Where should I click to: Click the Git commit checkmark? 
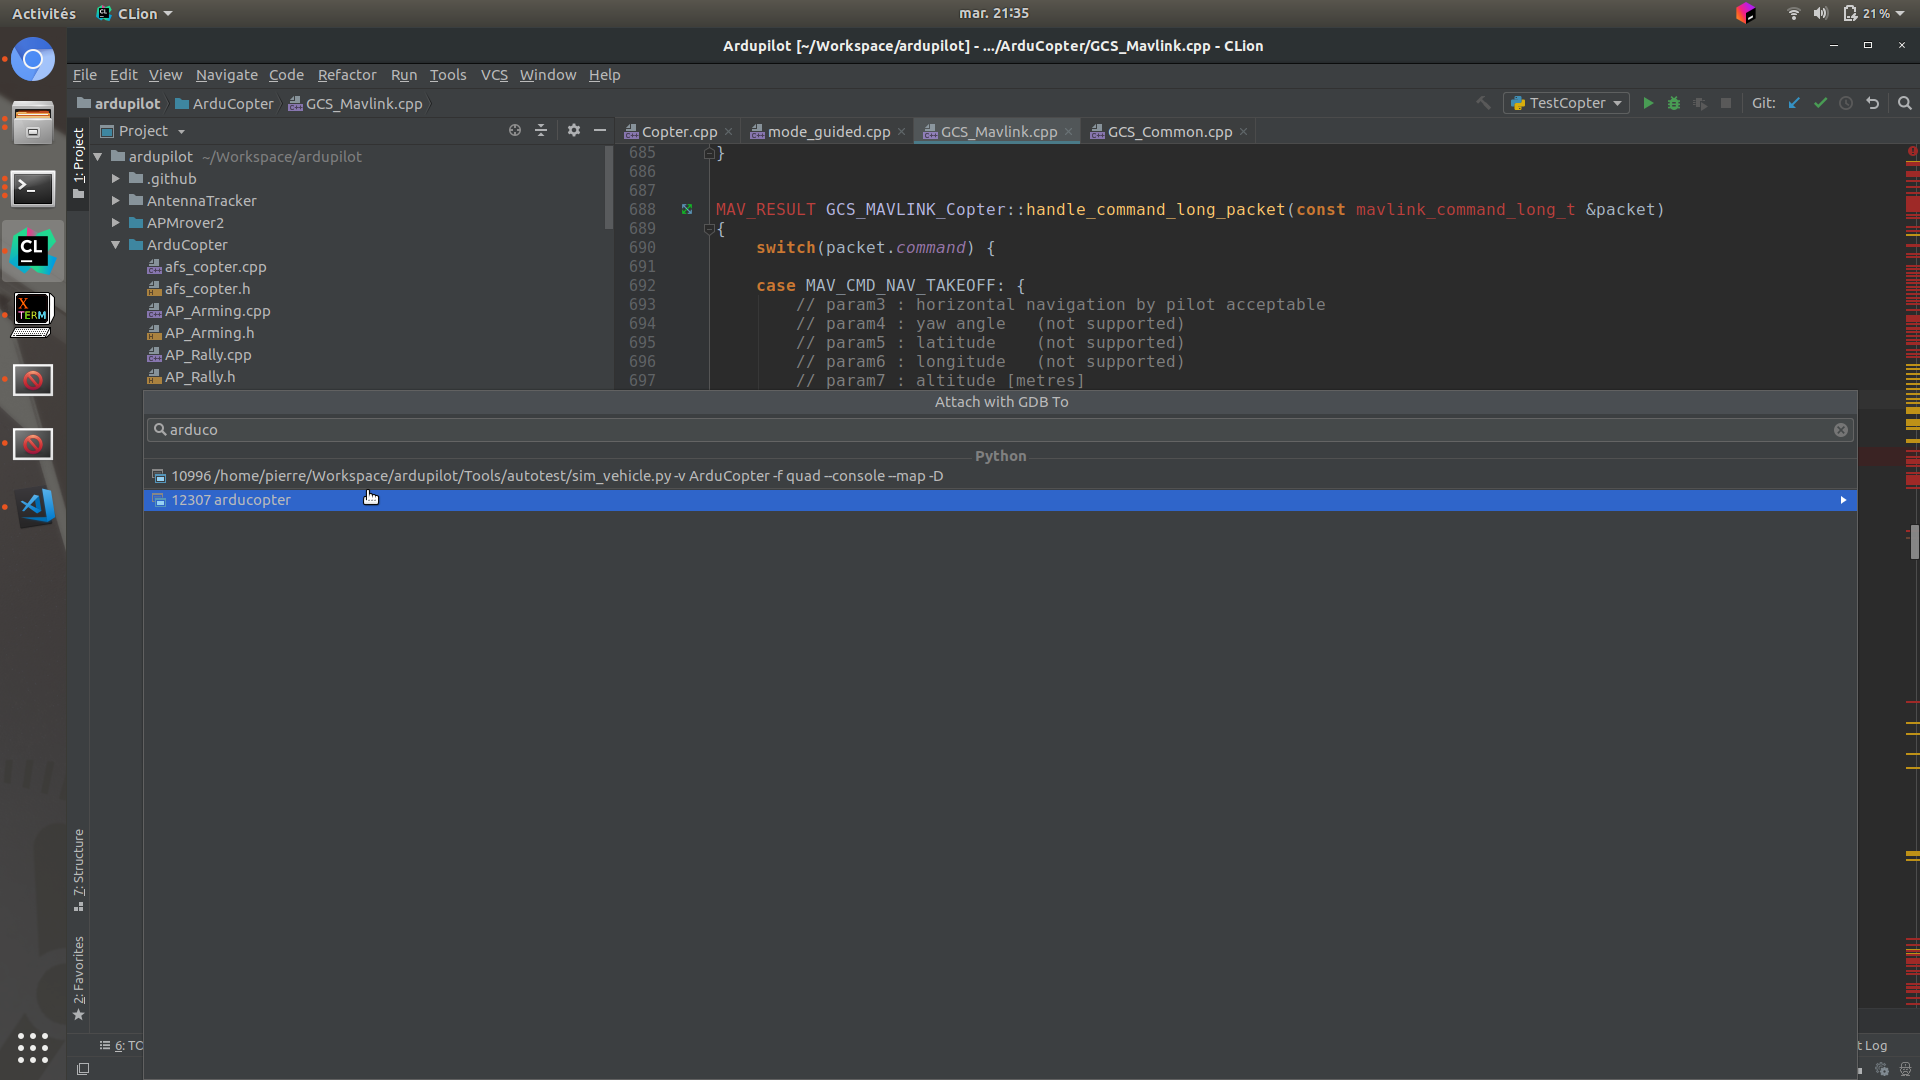1820,103
